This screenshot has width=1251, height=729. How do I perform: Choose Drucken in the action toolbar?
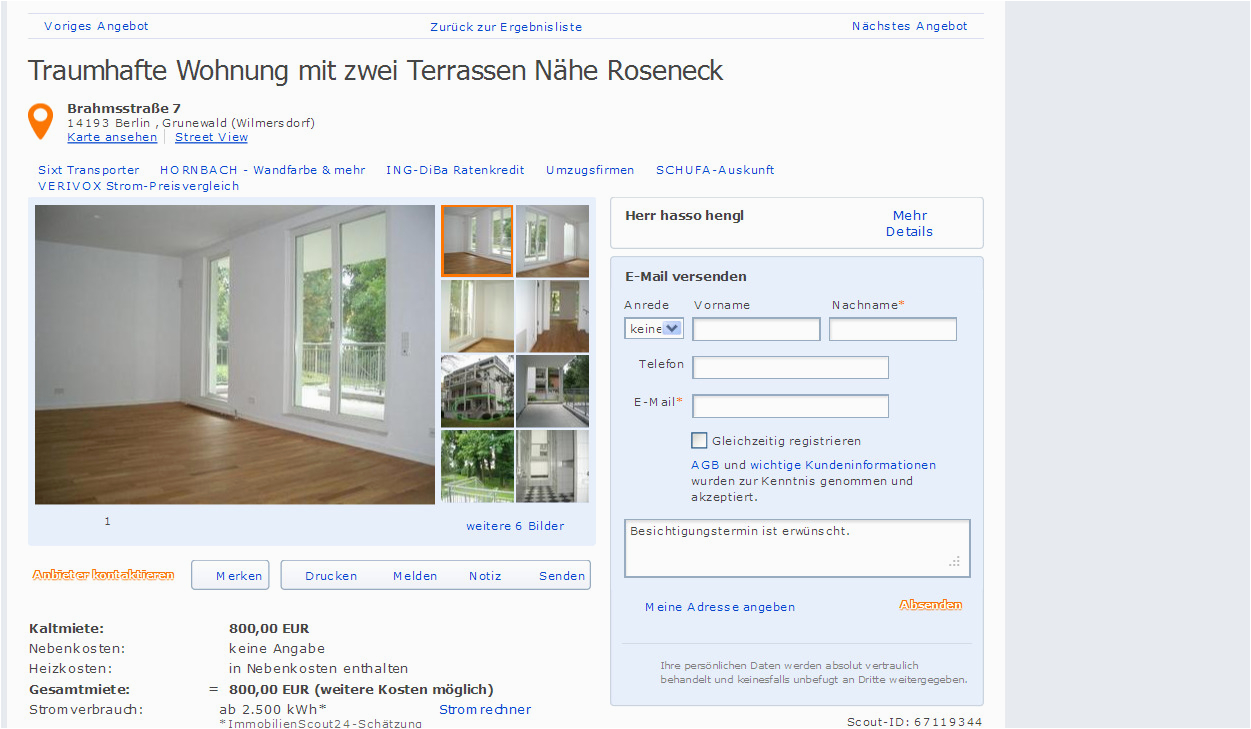click(x=331, y=576)
